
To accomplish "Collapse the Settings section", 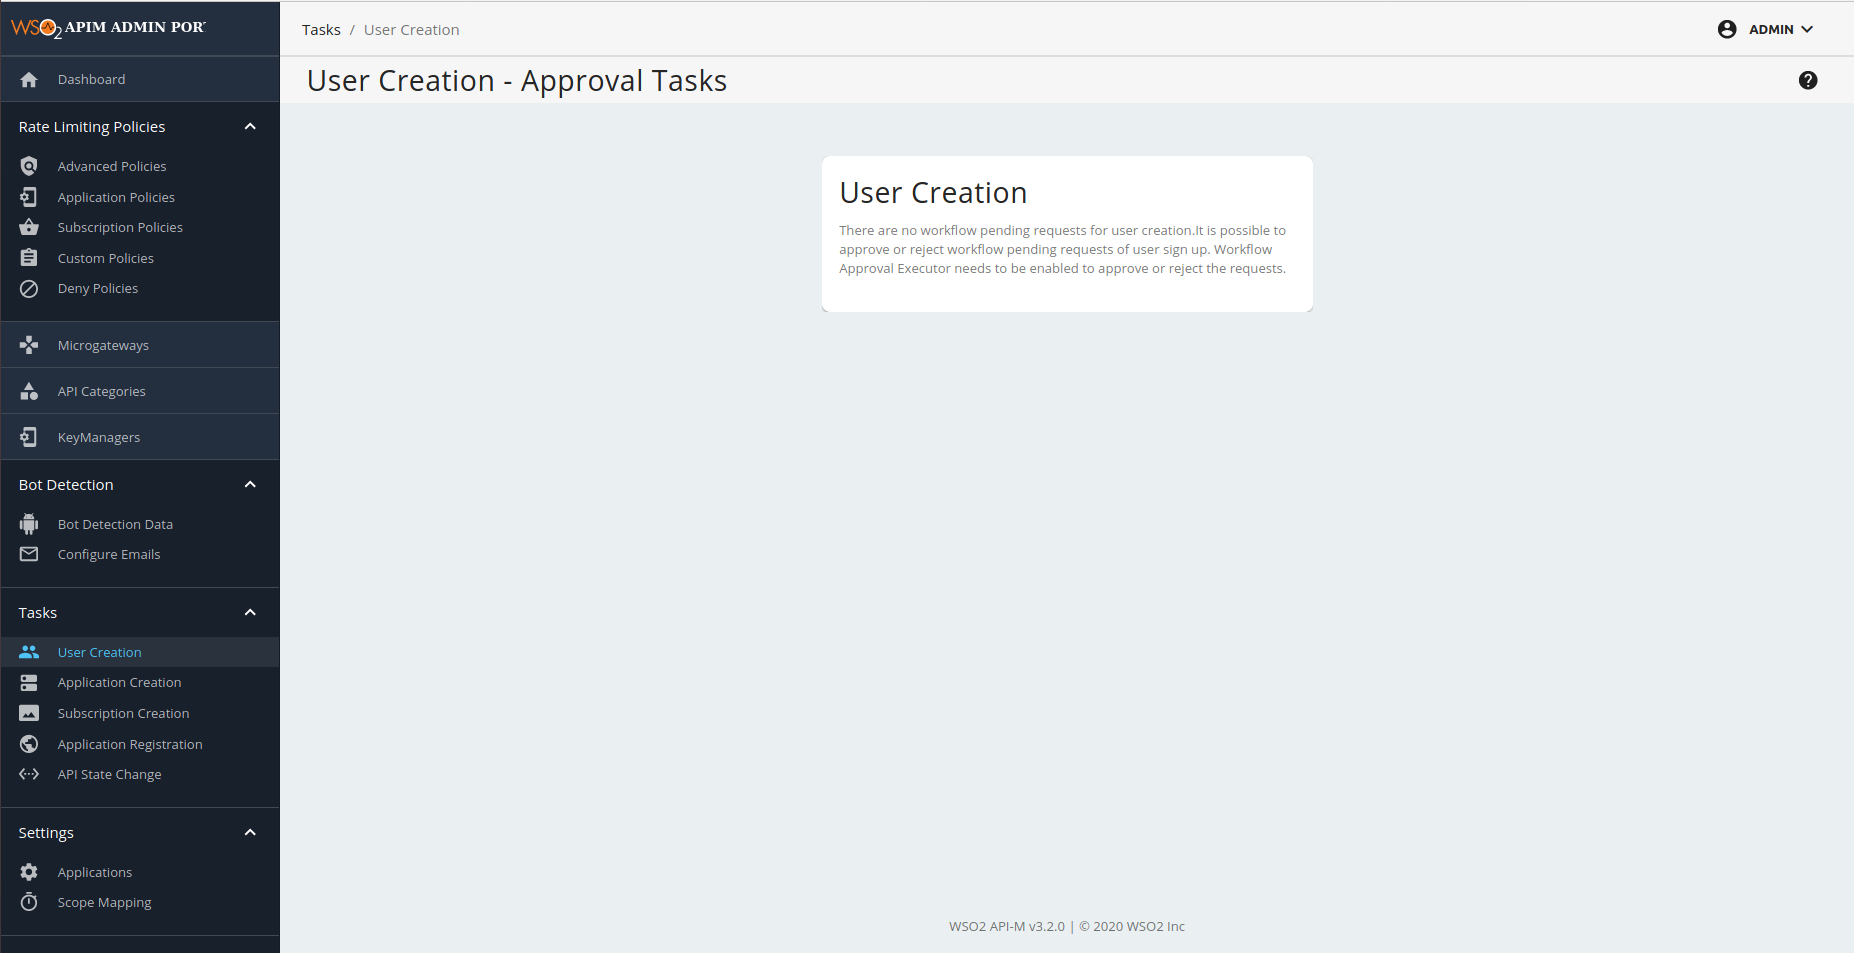I will coord(250,832).
